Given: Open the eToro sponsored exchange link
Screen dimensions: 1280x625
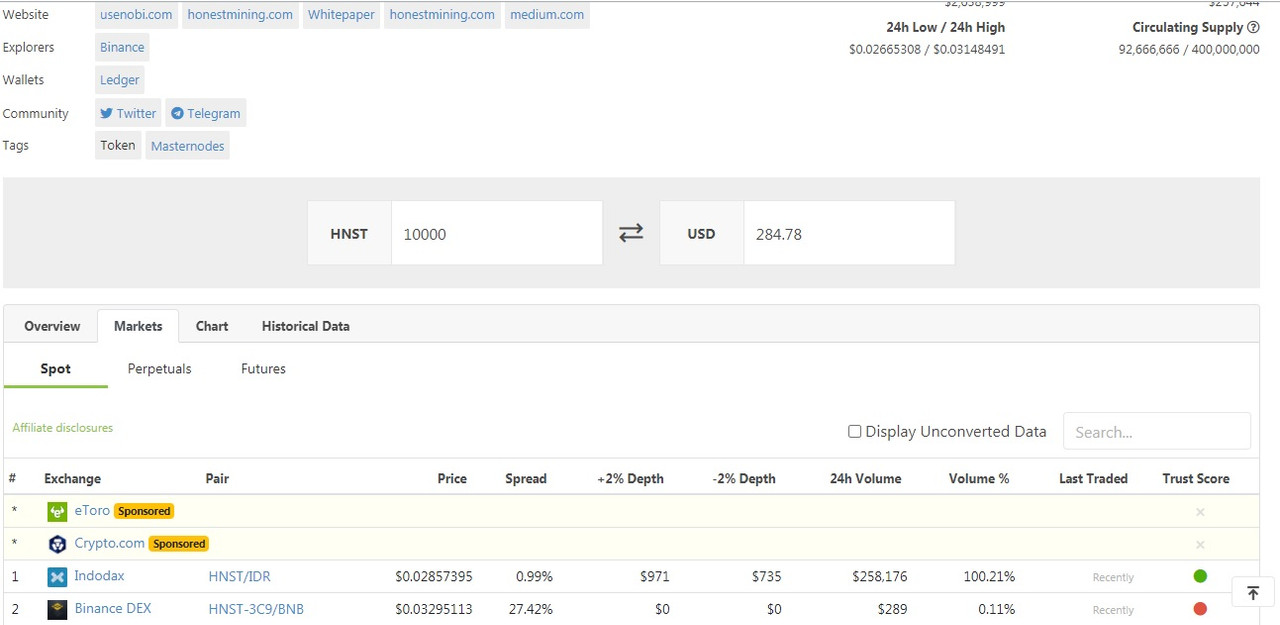Looking at the screenshot, I should (92, 511).
